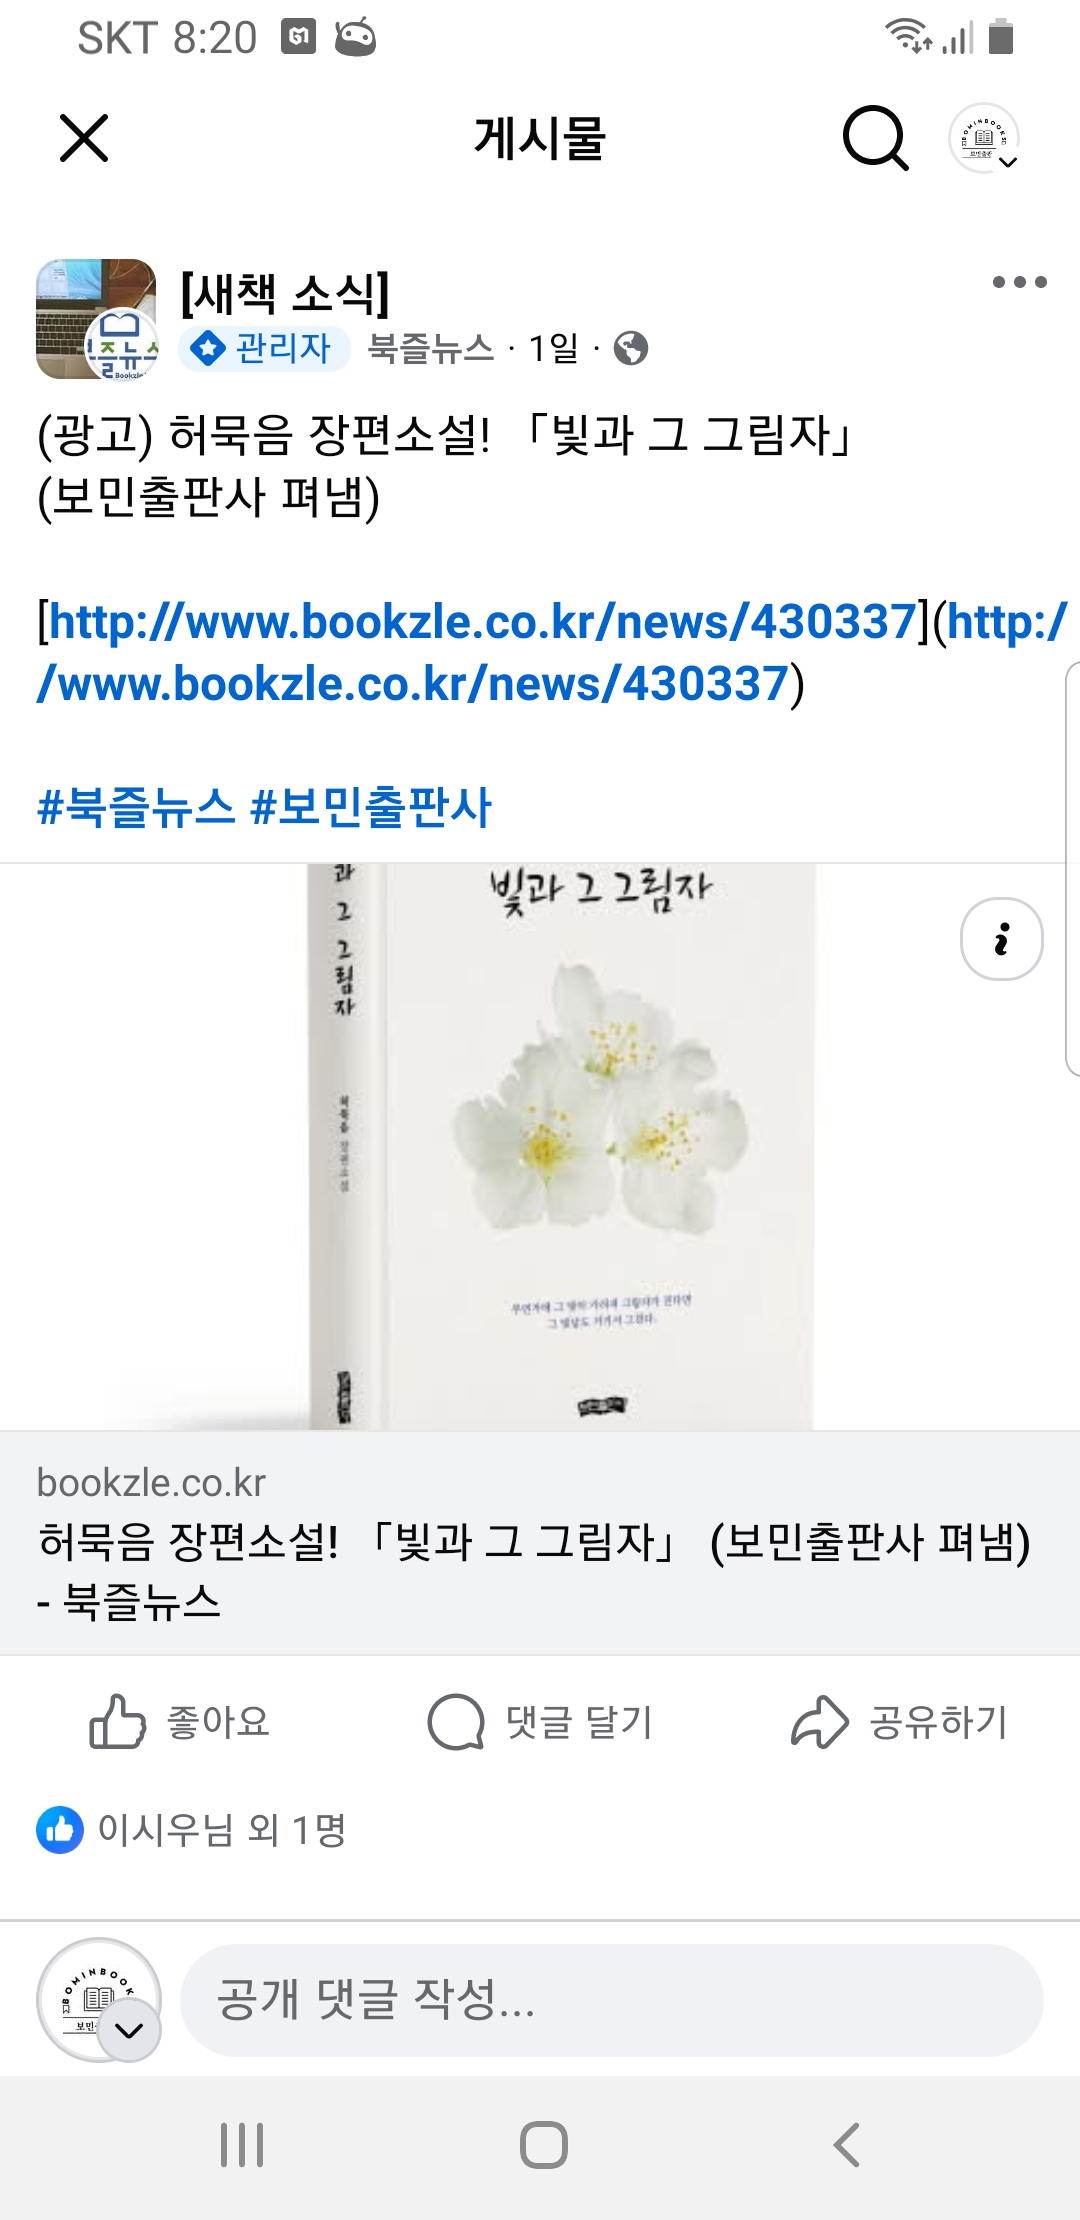
Task: Focus the 공개 댓글 작성 comment field
Action: 611,2000
